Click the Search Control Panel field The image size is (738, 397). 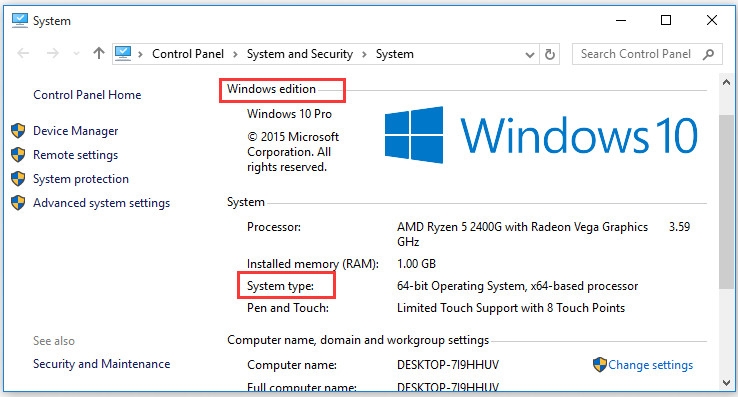click(648, 54)
